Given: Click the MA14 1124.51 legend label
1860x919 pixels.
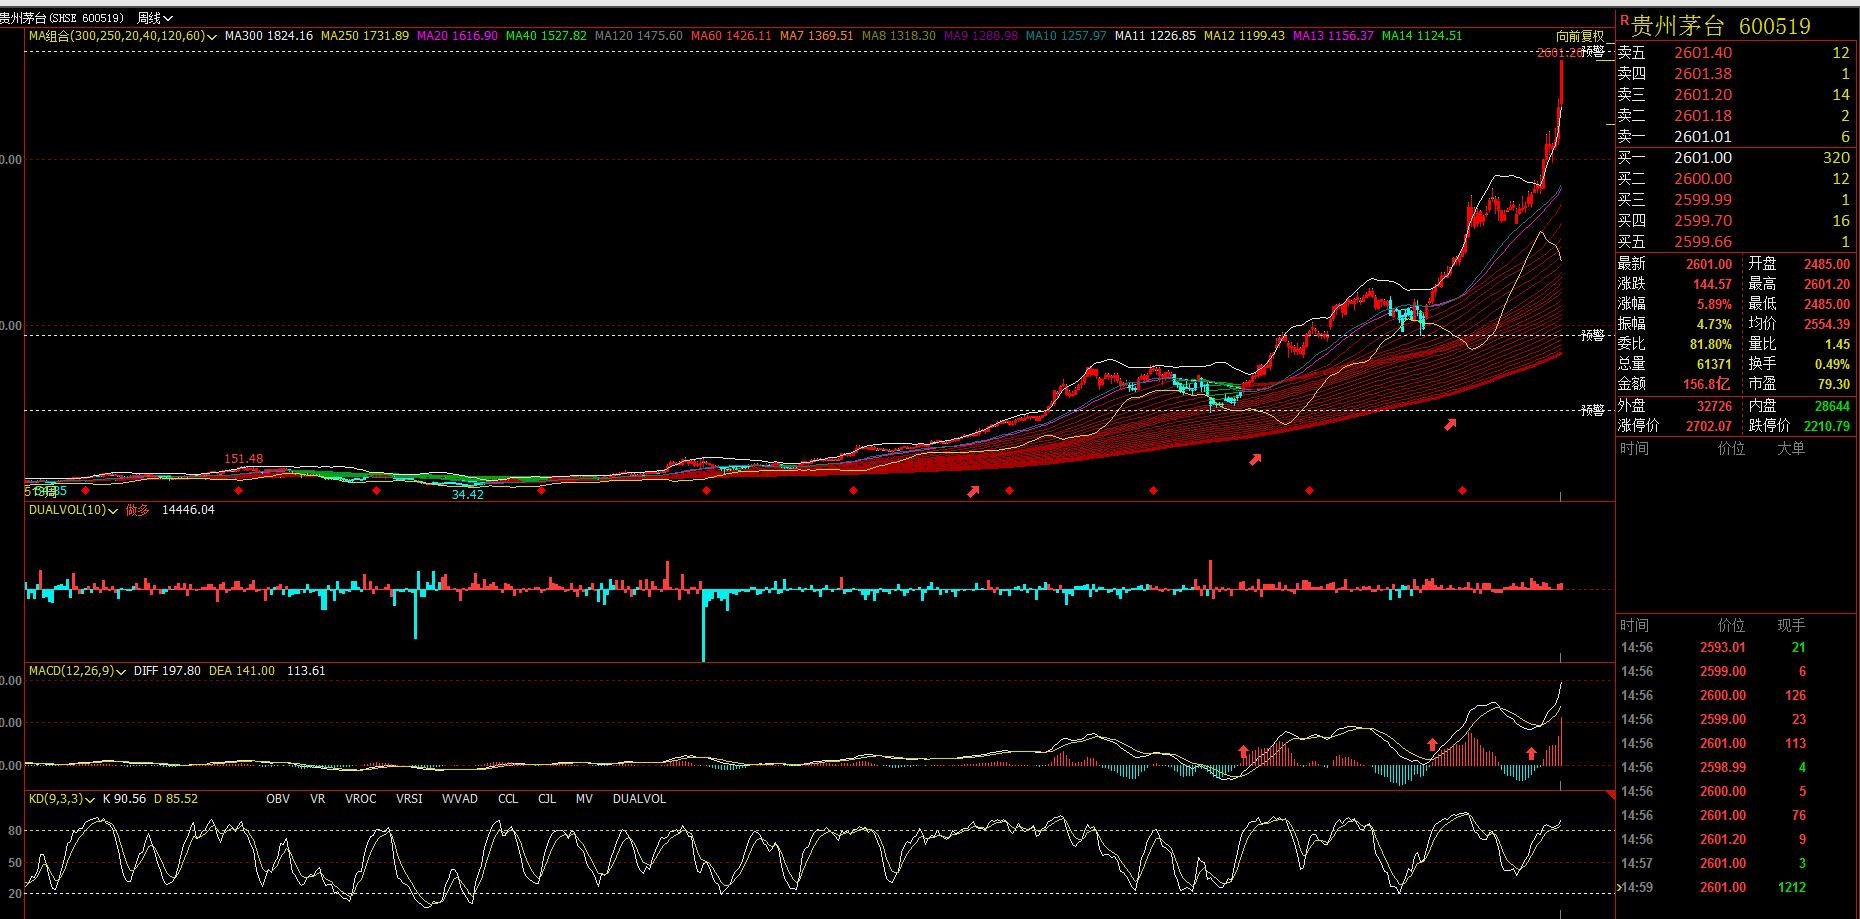Looking at the screenshot, I should [1422, 36].
